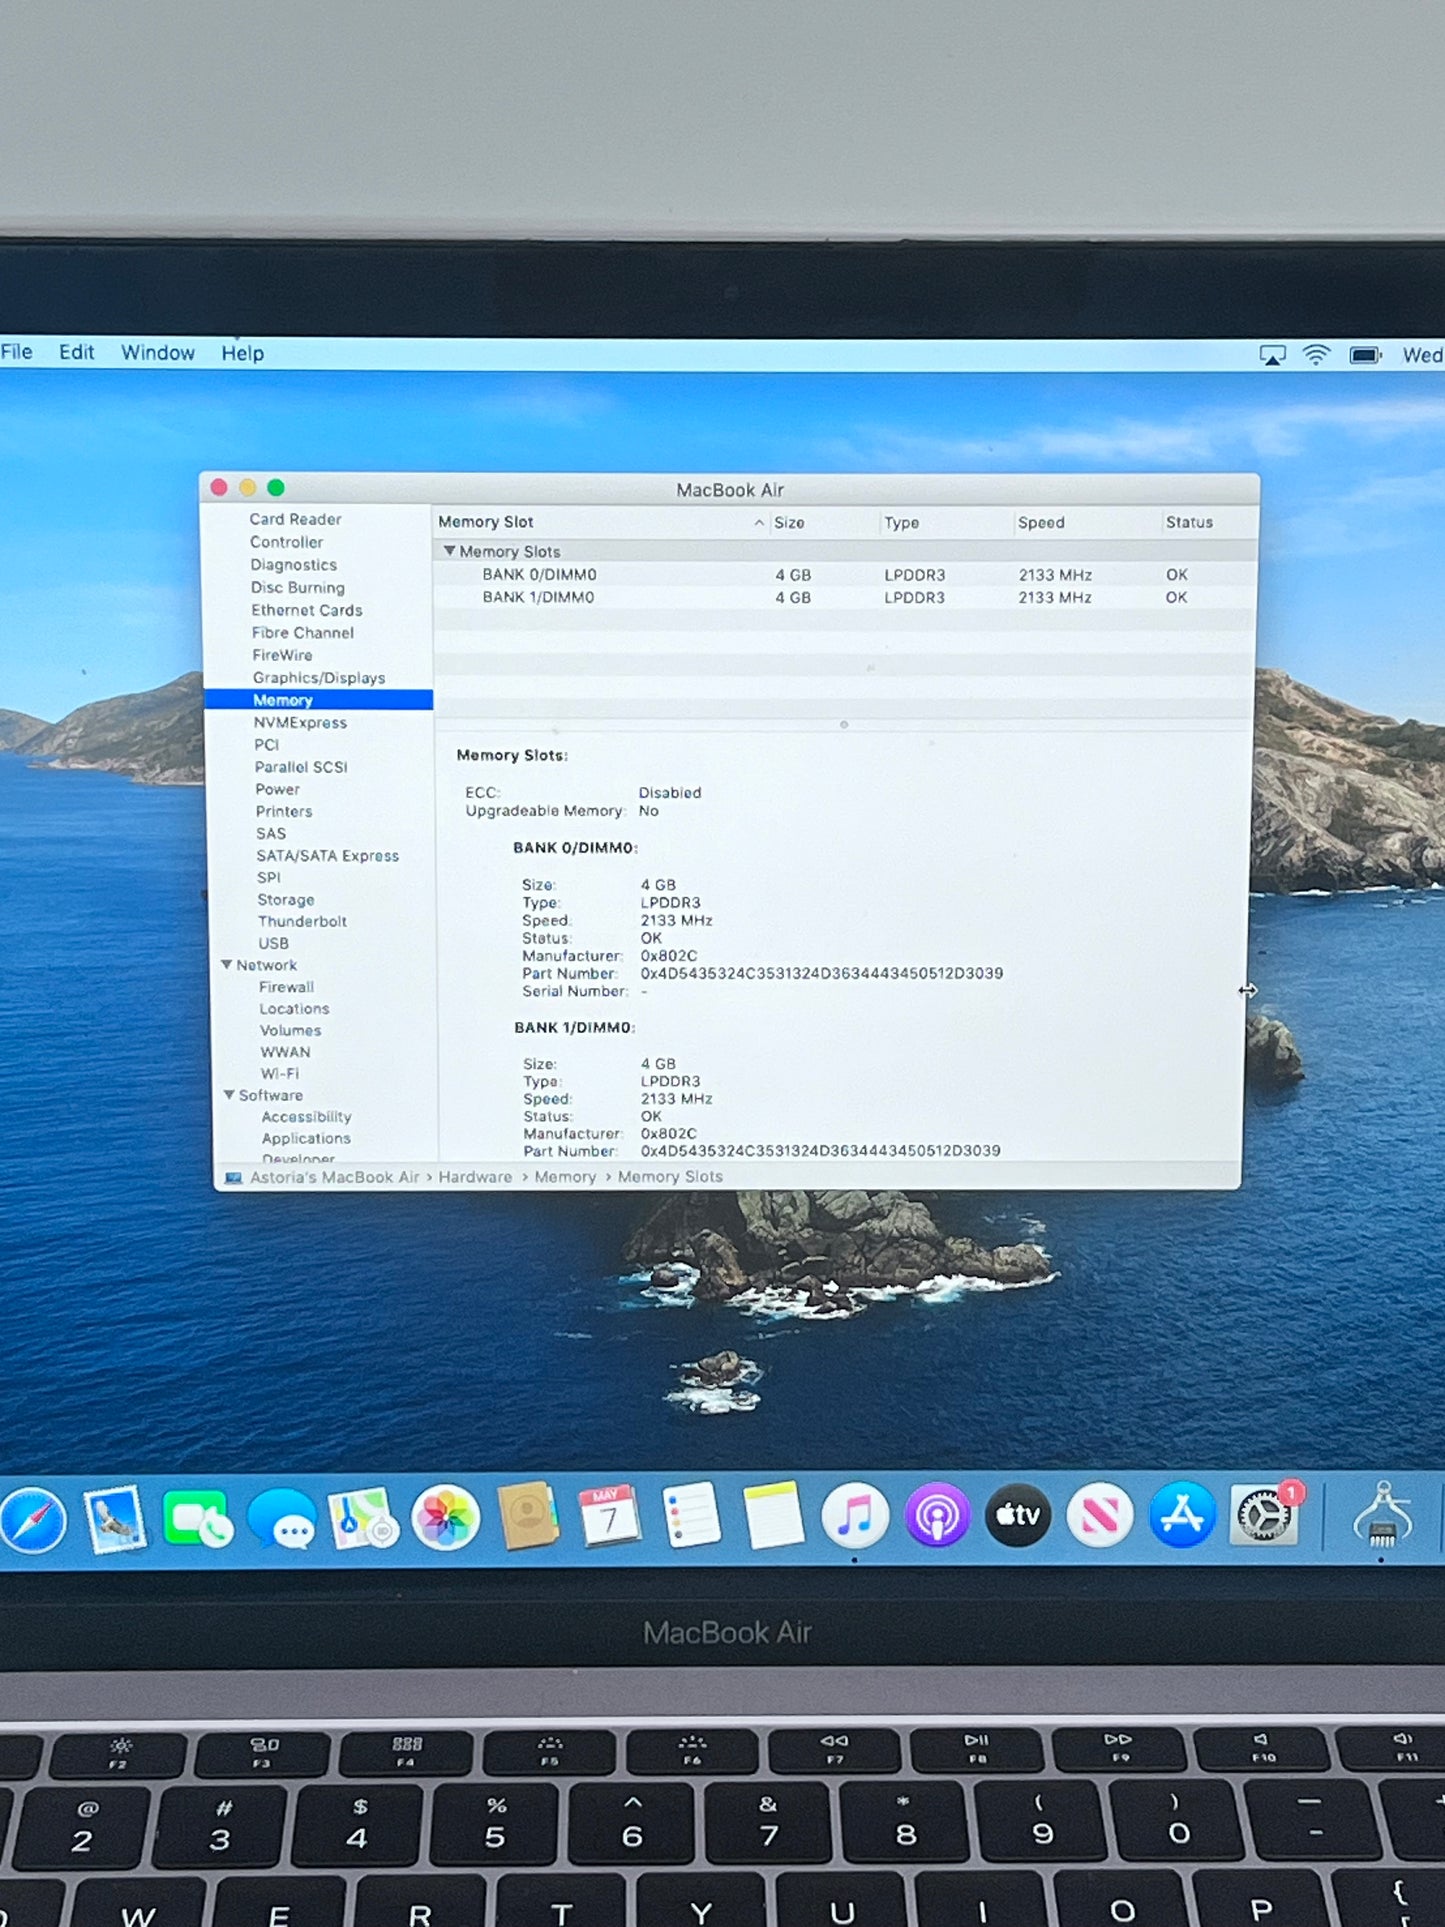Click Memory Slots in the path bar
Image resolution: width=1445 pixels, height=1927 pixels.
pyautogui.click(x=670, y=1177)
